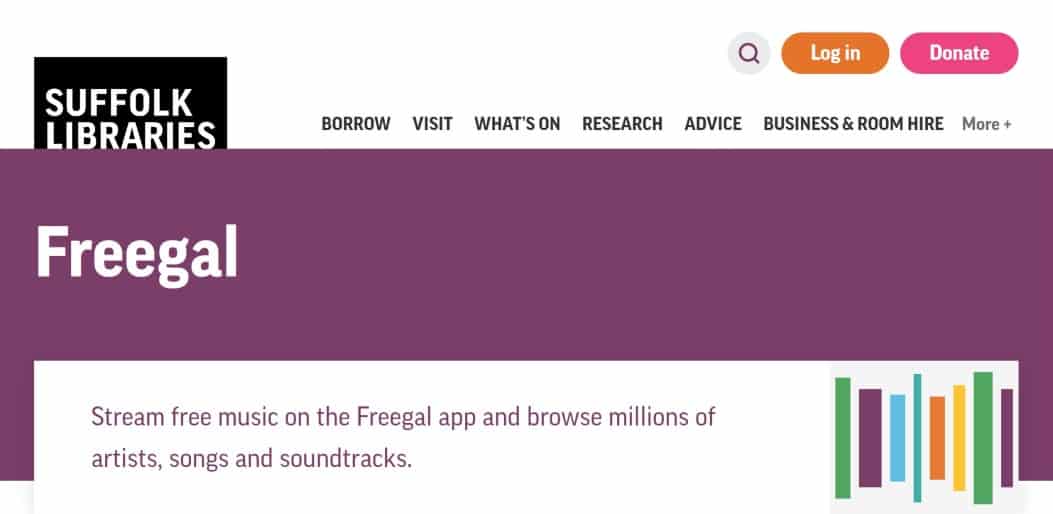Viewport: 1053px width, 514px height.
Task: Open the Borrow menu item
Action: 356,124
